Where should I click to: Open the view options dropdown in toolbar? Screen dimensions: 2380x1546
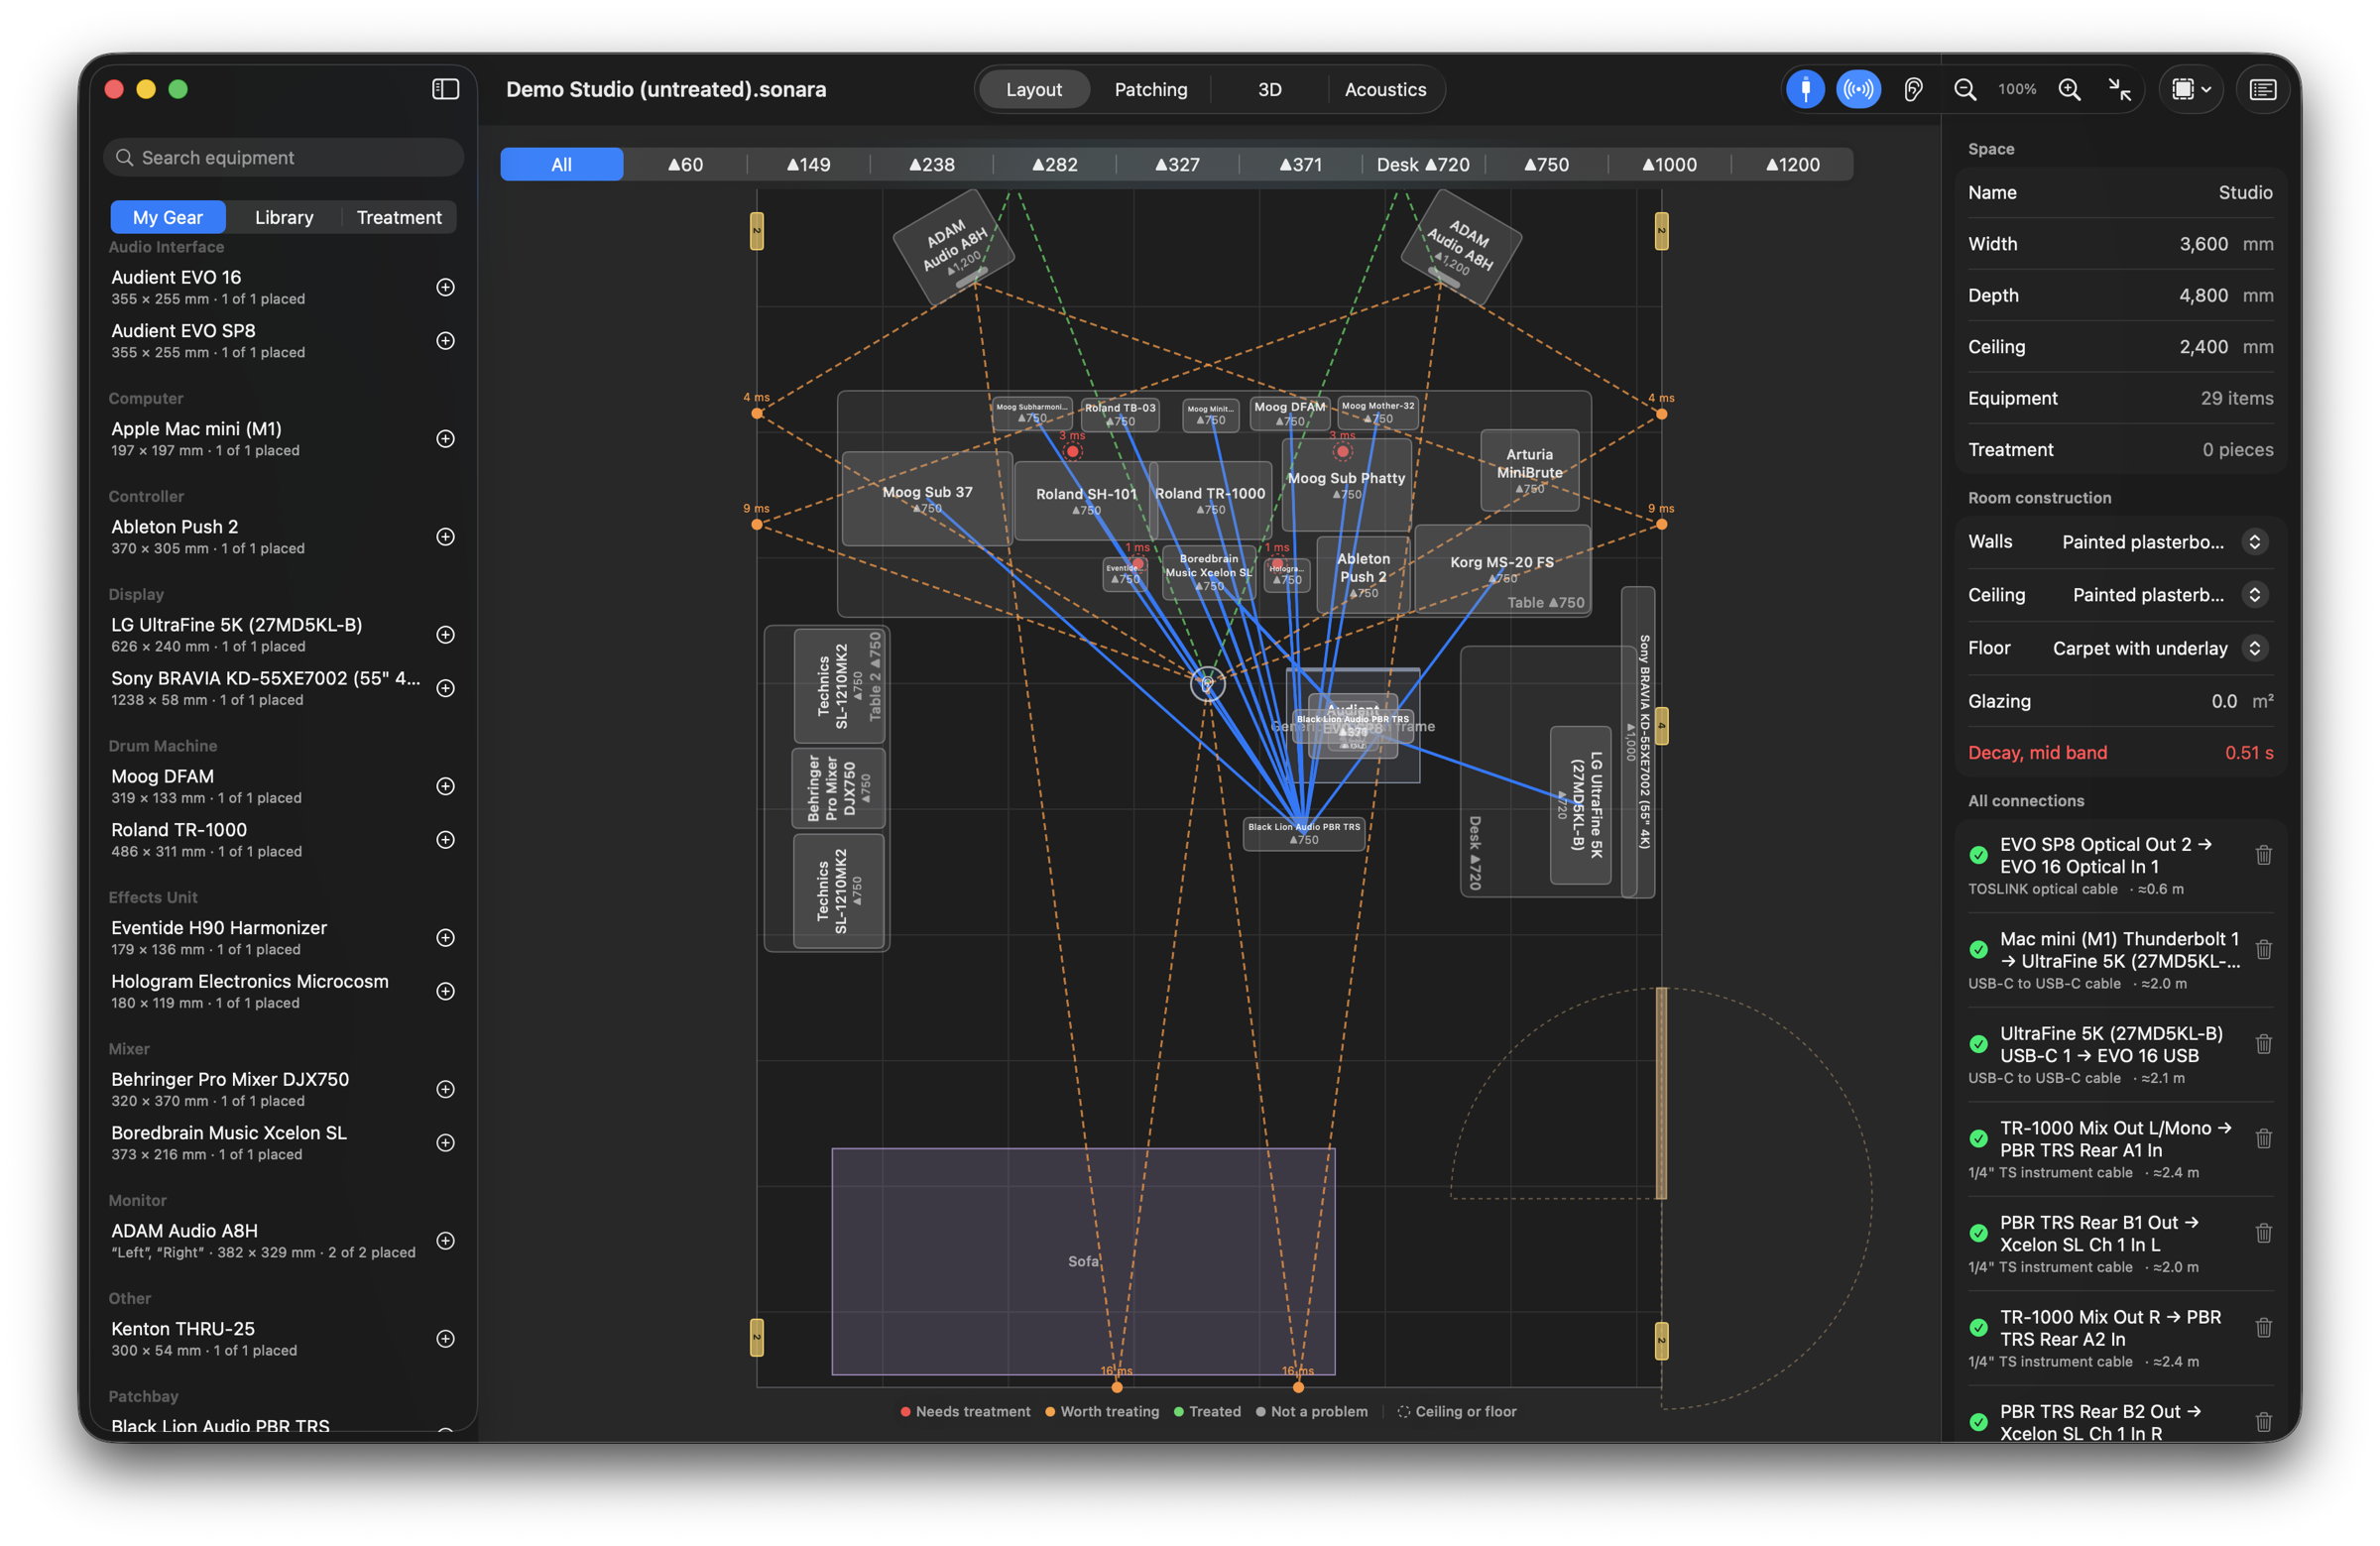(x=2191, y=90)
